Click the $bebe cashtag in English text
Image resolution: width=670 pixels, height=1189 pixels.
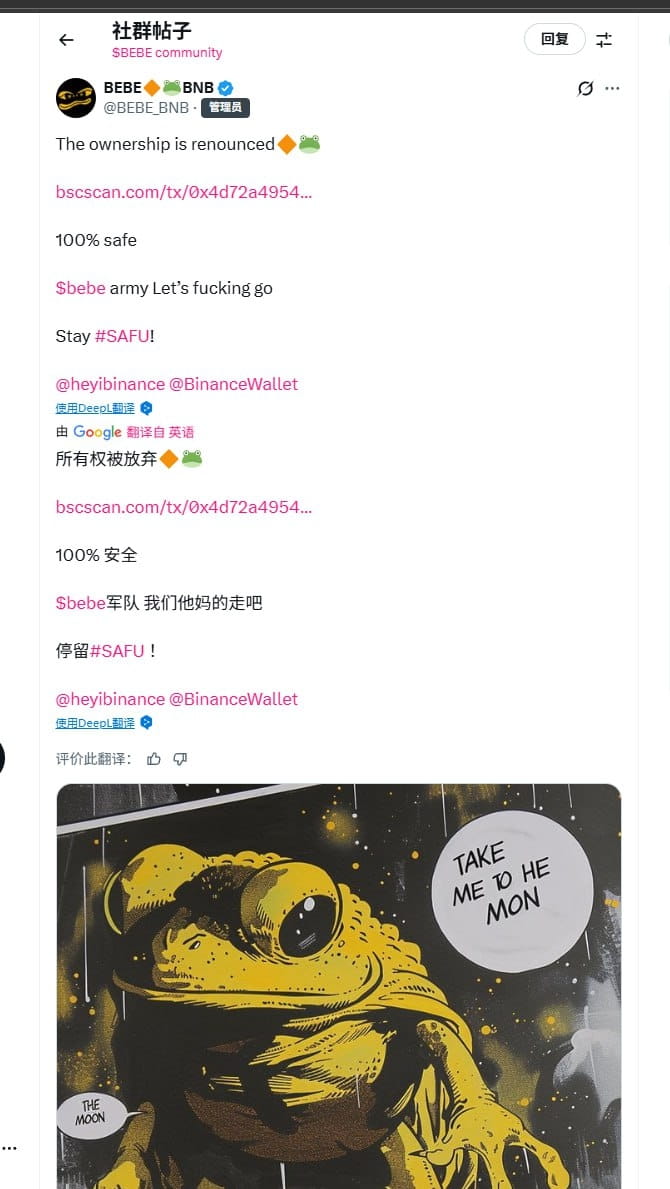pyautogui.click(x=80, y=288)
